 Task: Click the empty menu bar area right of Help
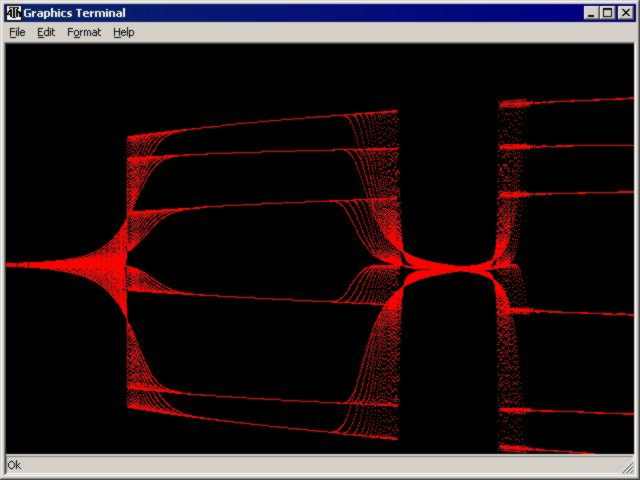[380, 32]
